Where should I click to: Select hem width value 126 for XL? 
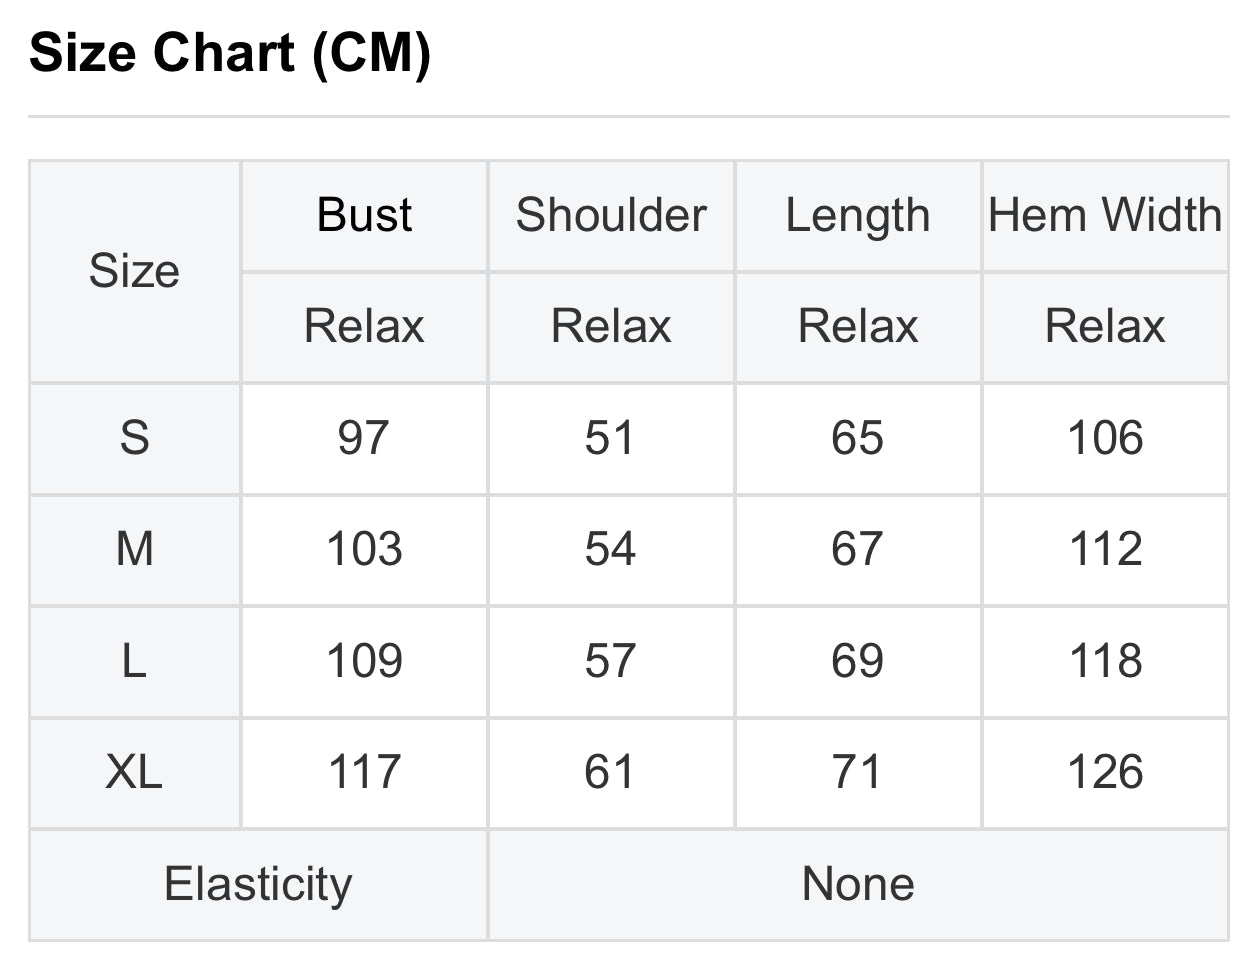coord(1105,772)
